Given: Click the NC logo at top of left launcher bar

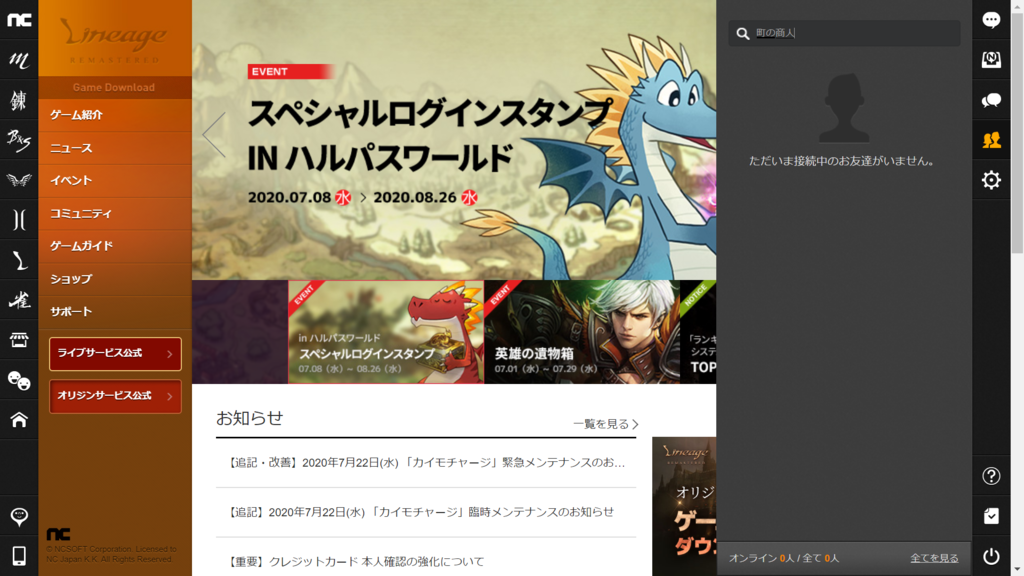Looking at the screenshot, I should click(19, 20).
